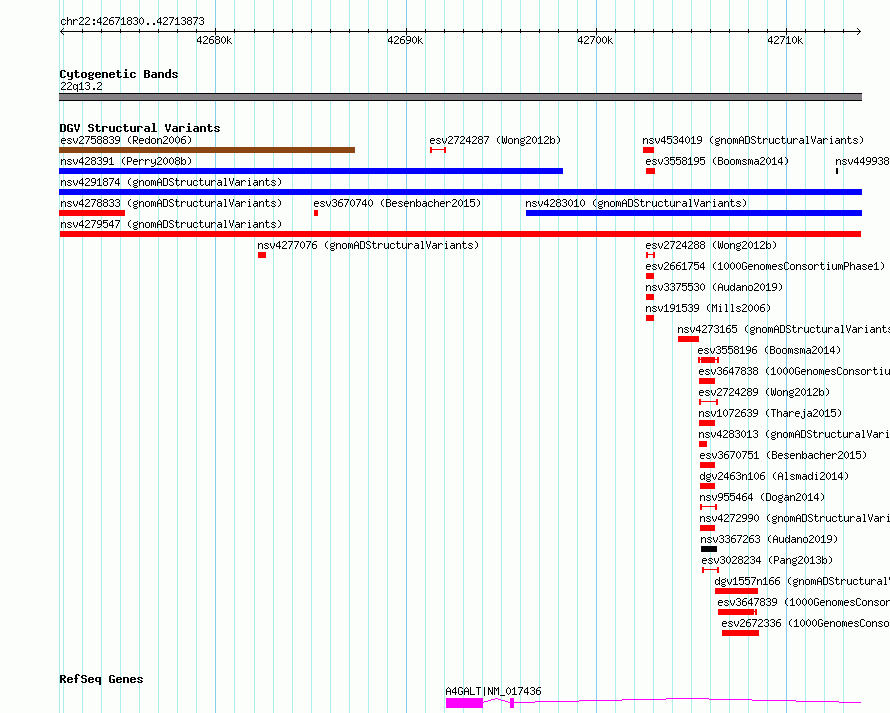Open nsv191539 (Mills2006) variant label
Viewport: 890px width, 713px height.
pyautogui.click(x=708, y=308)
